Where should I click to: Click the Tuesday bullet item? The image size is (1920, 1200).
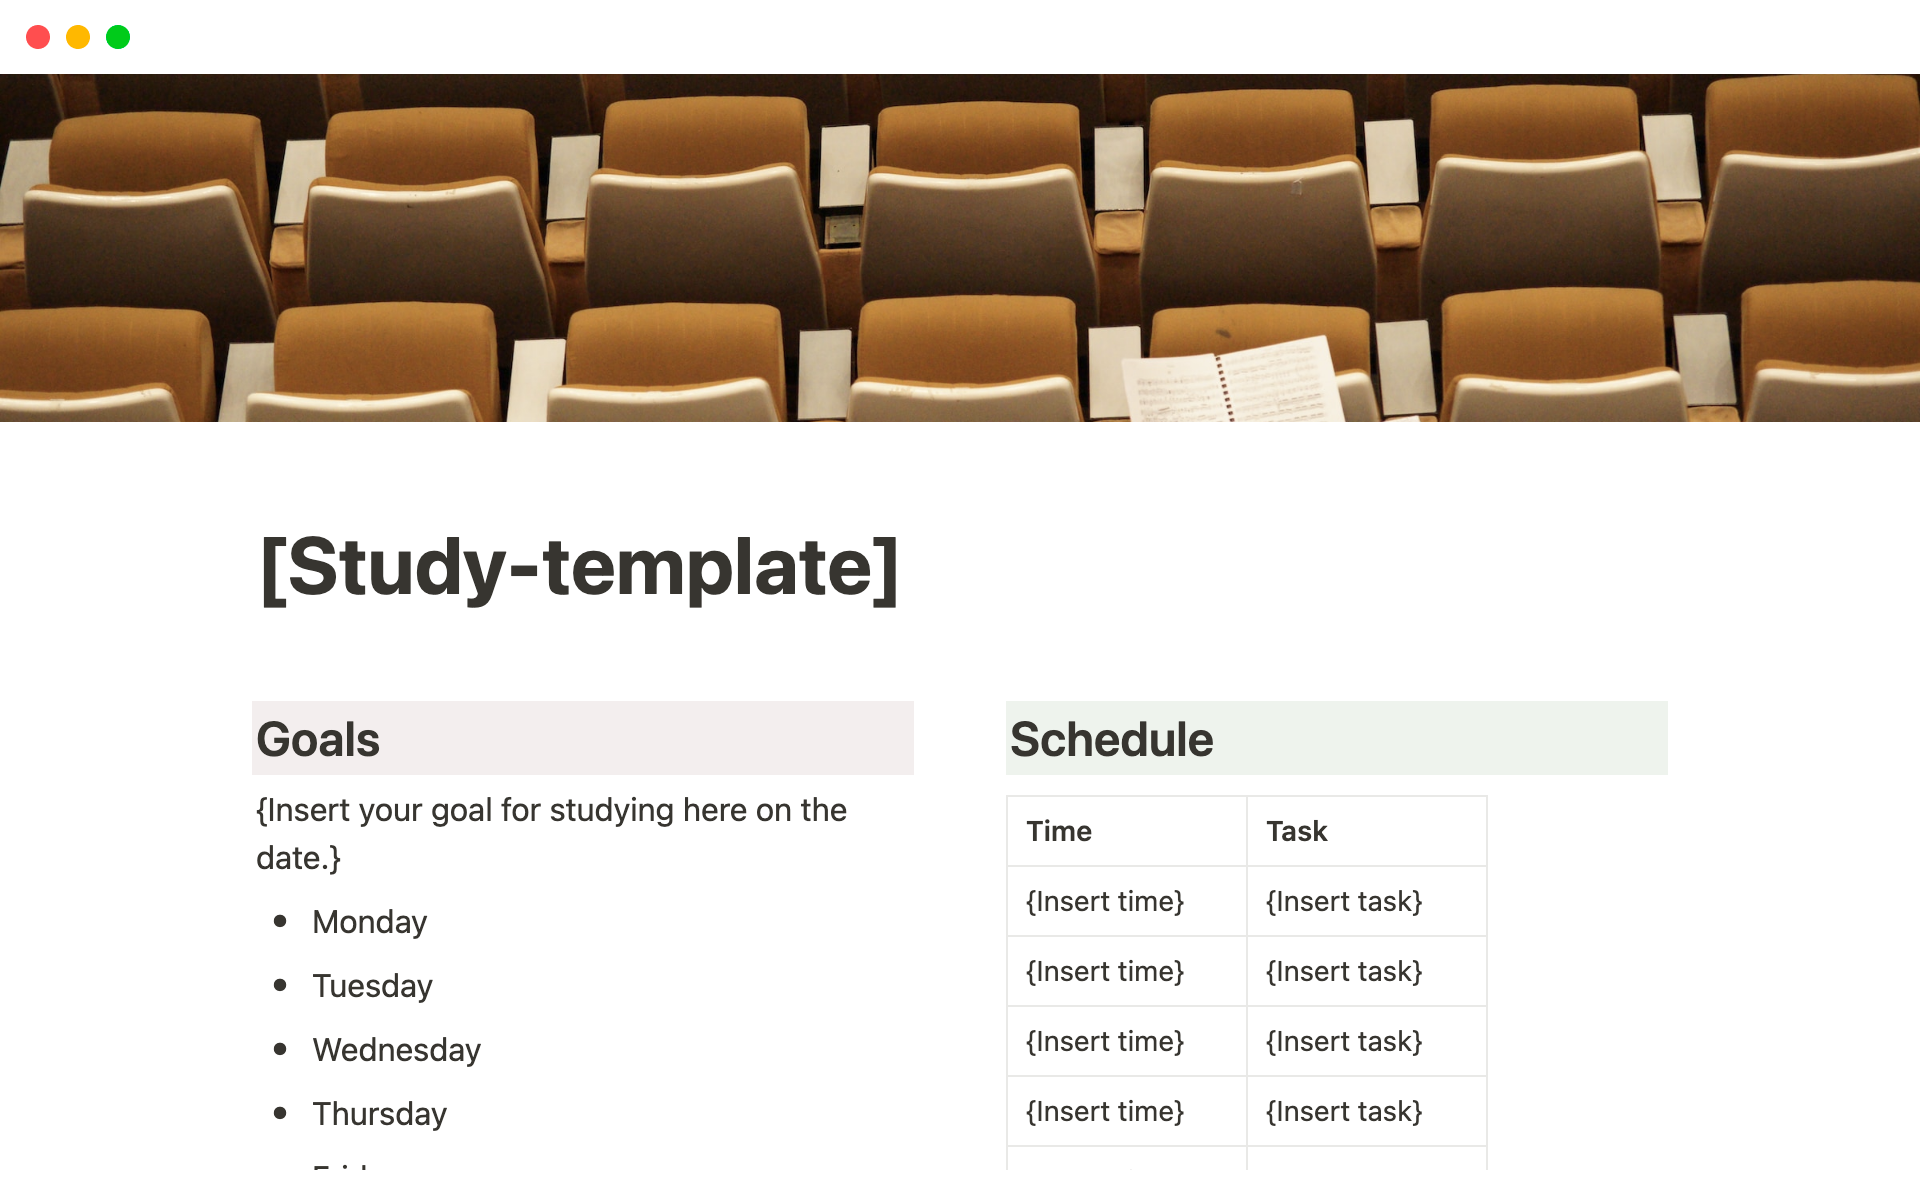click(x=372, y=986)
